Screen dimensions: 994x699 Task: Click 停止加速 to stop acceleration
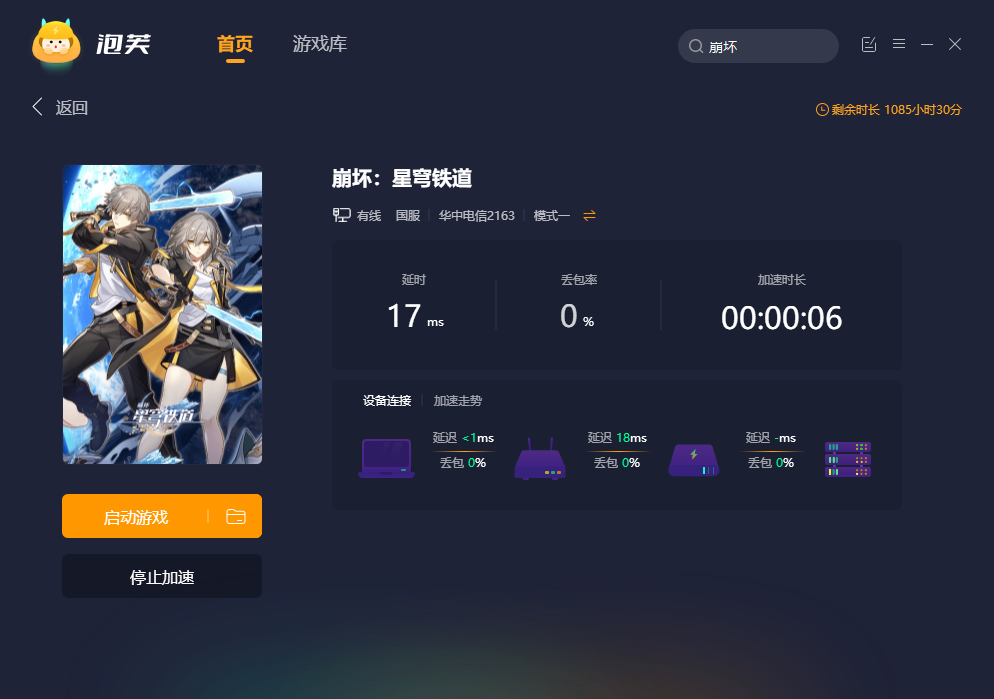tap(162, 576)
